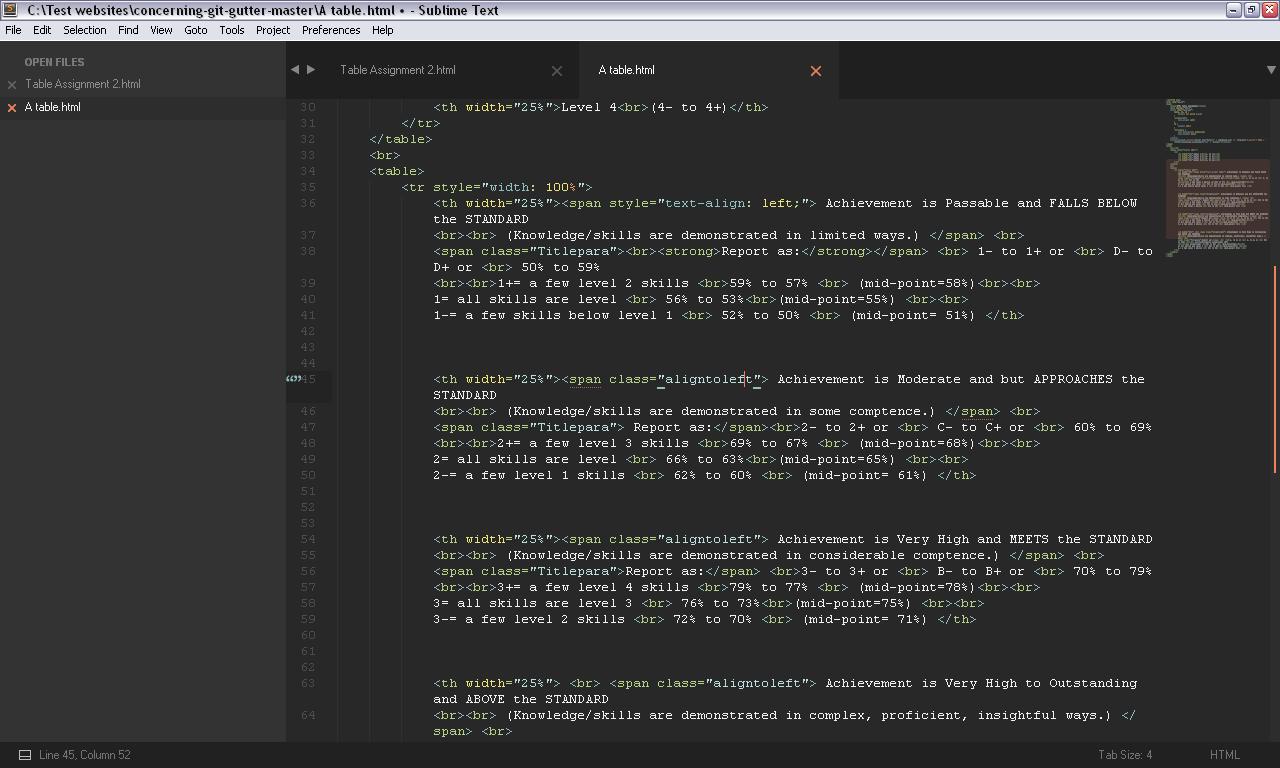The width and height of the screenshot is (1280, 768).
Task: Toggle side bar via status bar icon
Action: click(25, 755)
